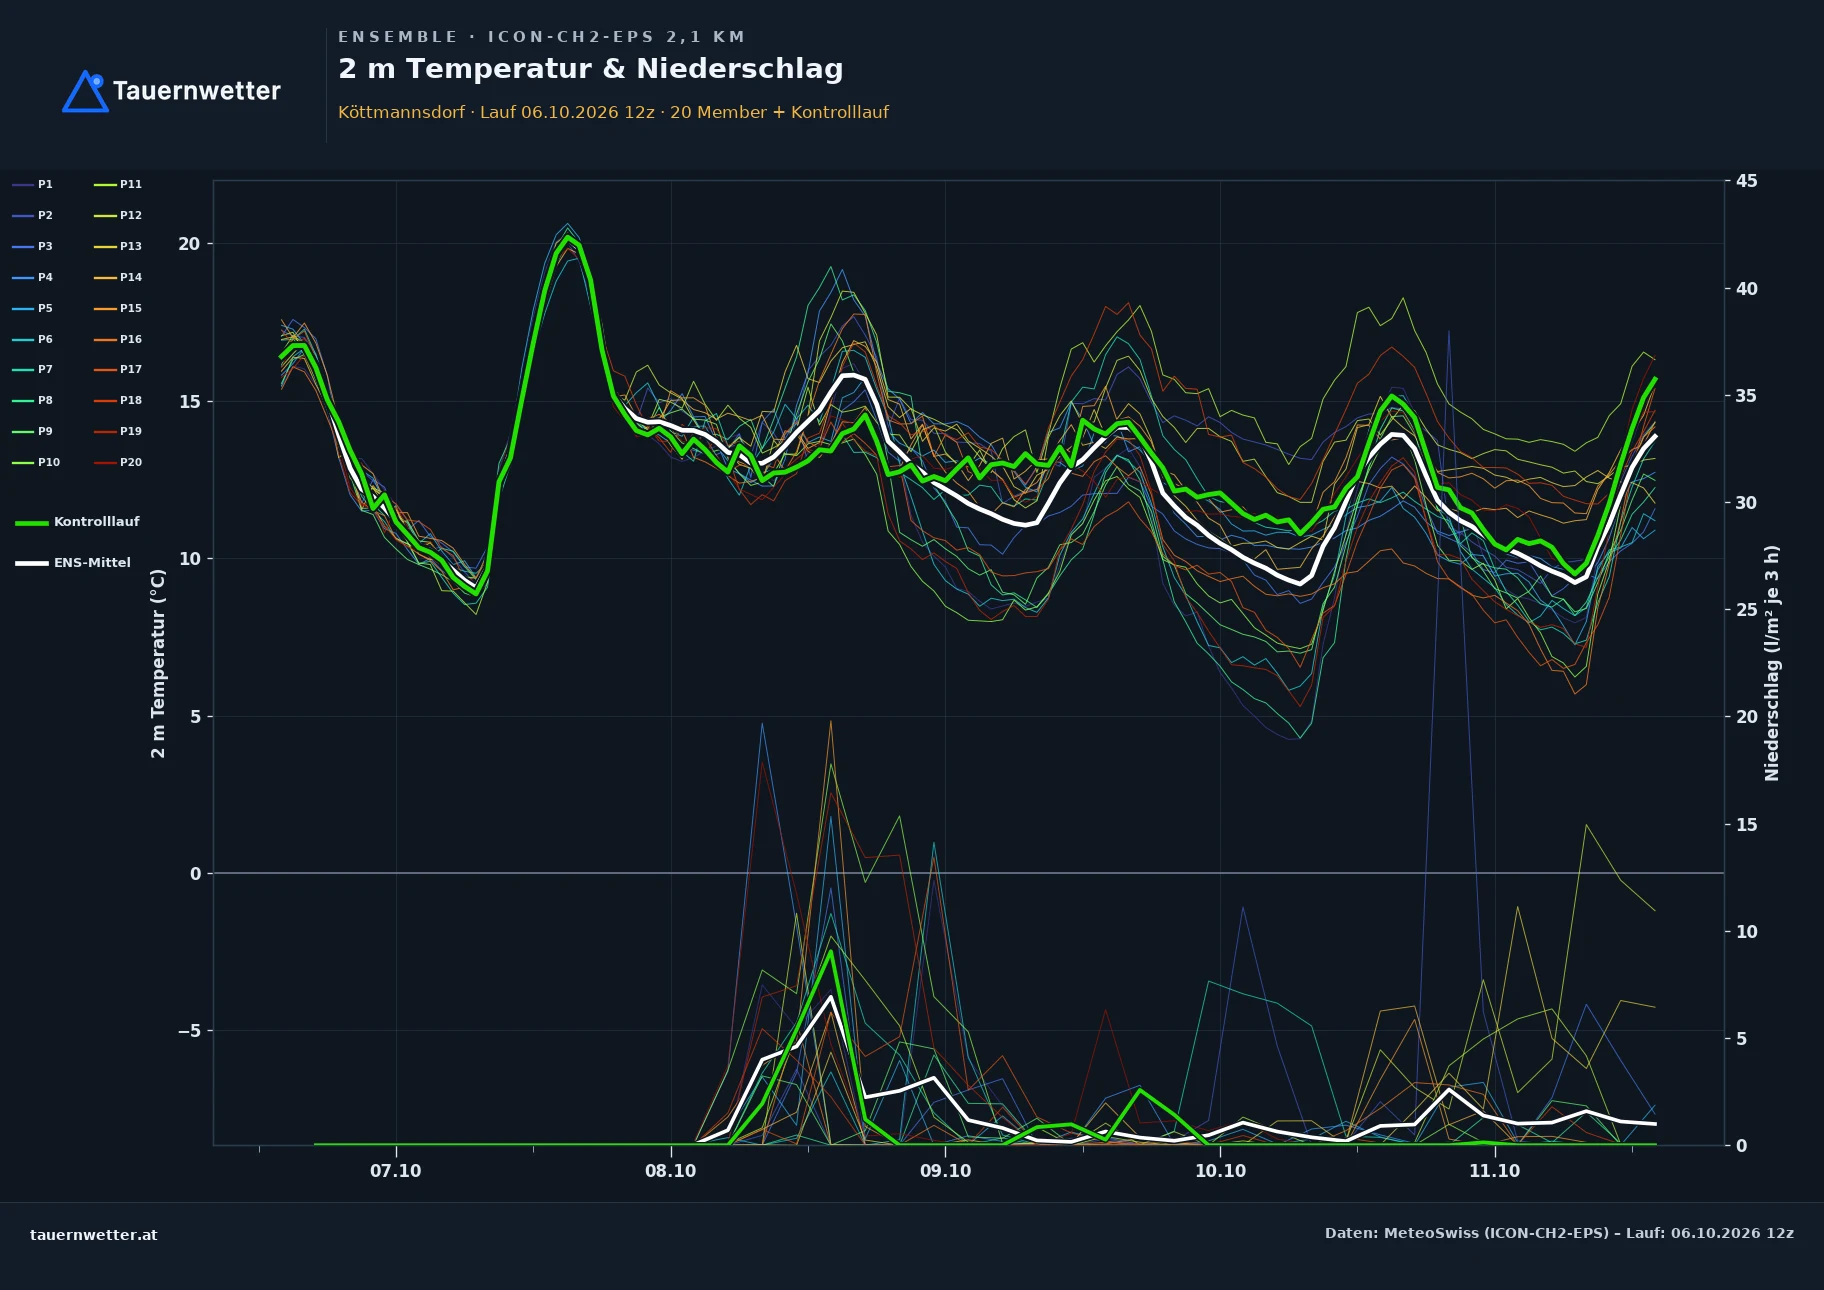Click the MeteoSwiss data source footer text
1824x1290 pixels.
[1559, 1233]
